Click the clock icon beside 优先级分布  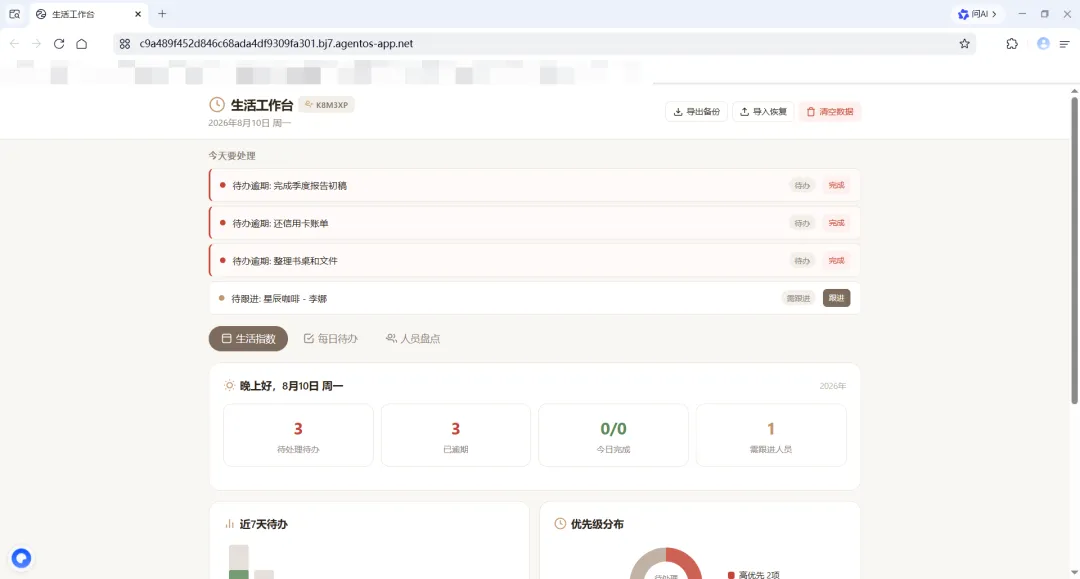point(561,524)
